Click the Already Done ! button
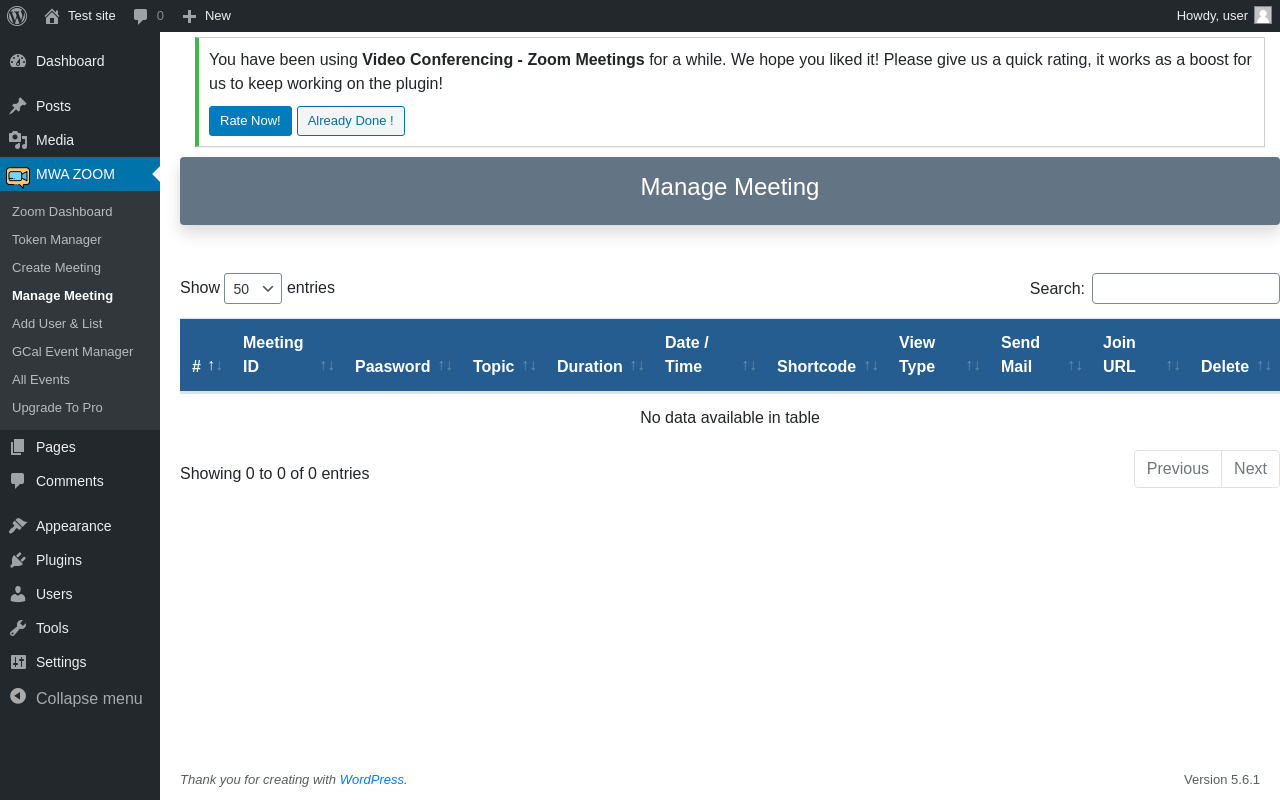Screen dimensions: 1280x800 351,121
